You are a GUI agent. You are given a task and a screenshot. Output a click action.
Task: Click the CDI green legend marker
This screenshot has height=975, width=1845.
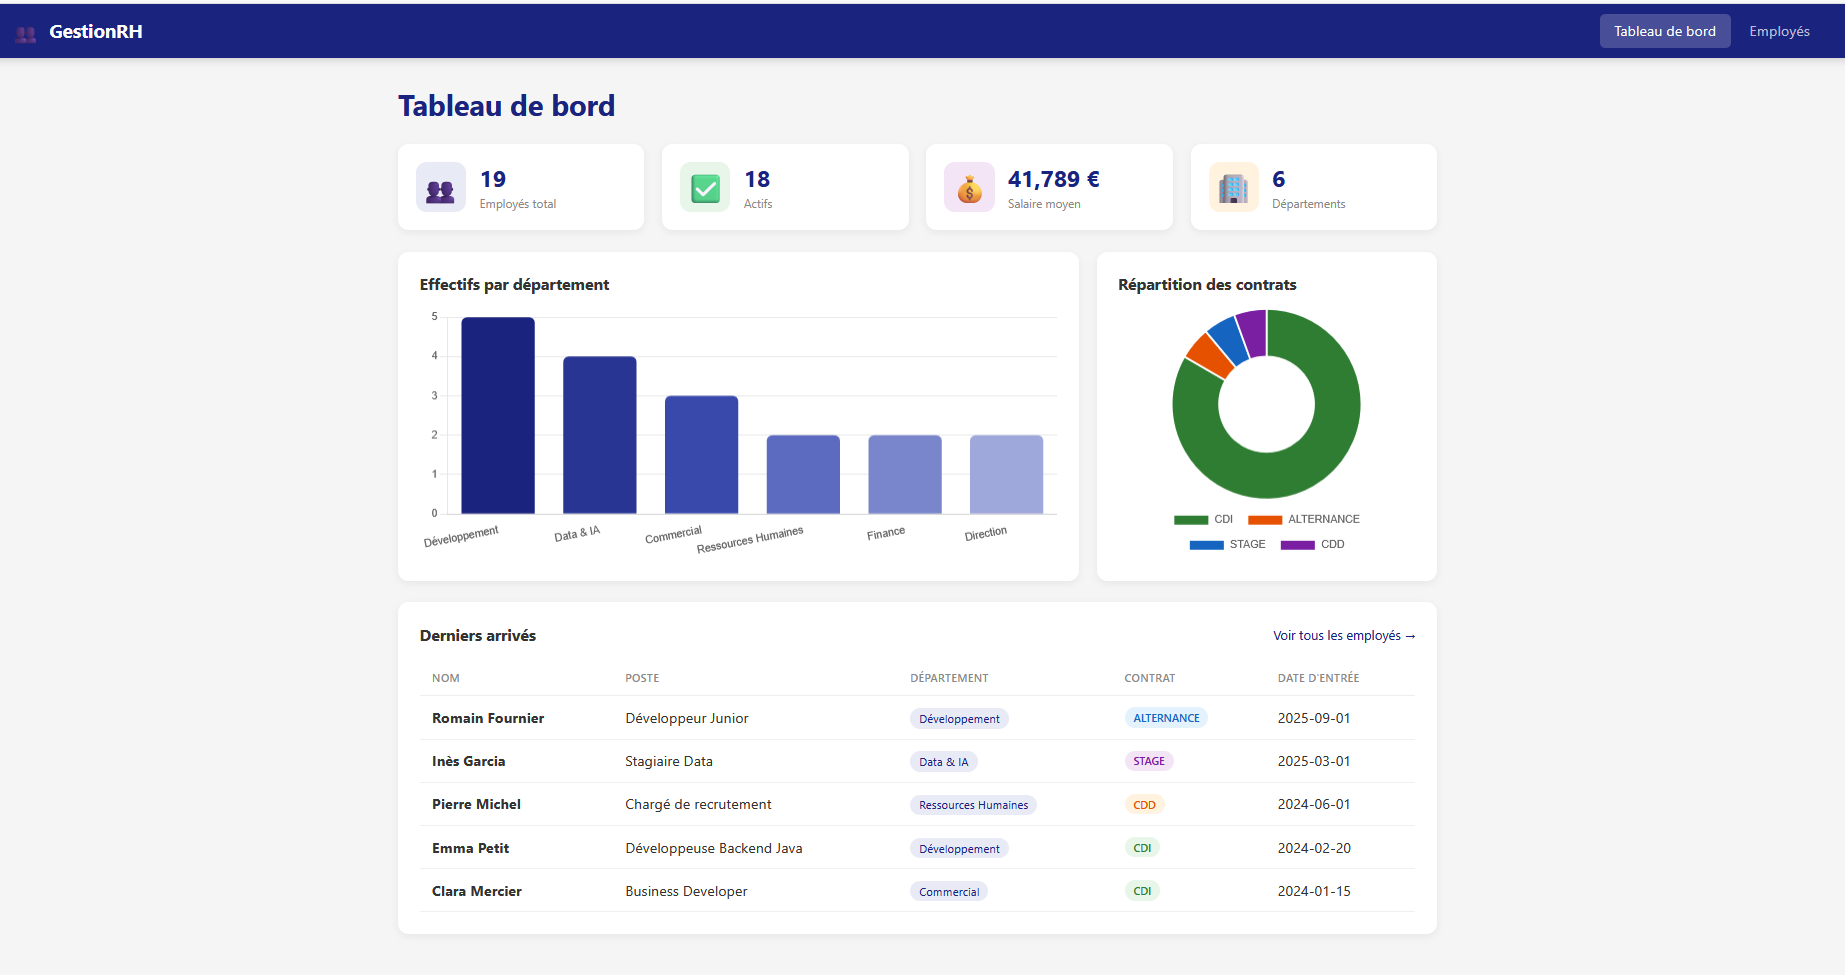click(x=1190, y=519)
